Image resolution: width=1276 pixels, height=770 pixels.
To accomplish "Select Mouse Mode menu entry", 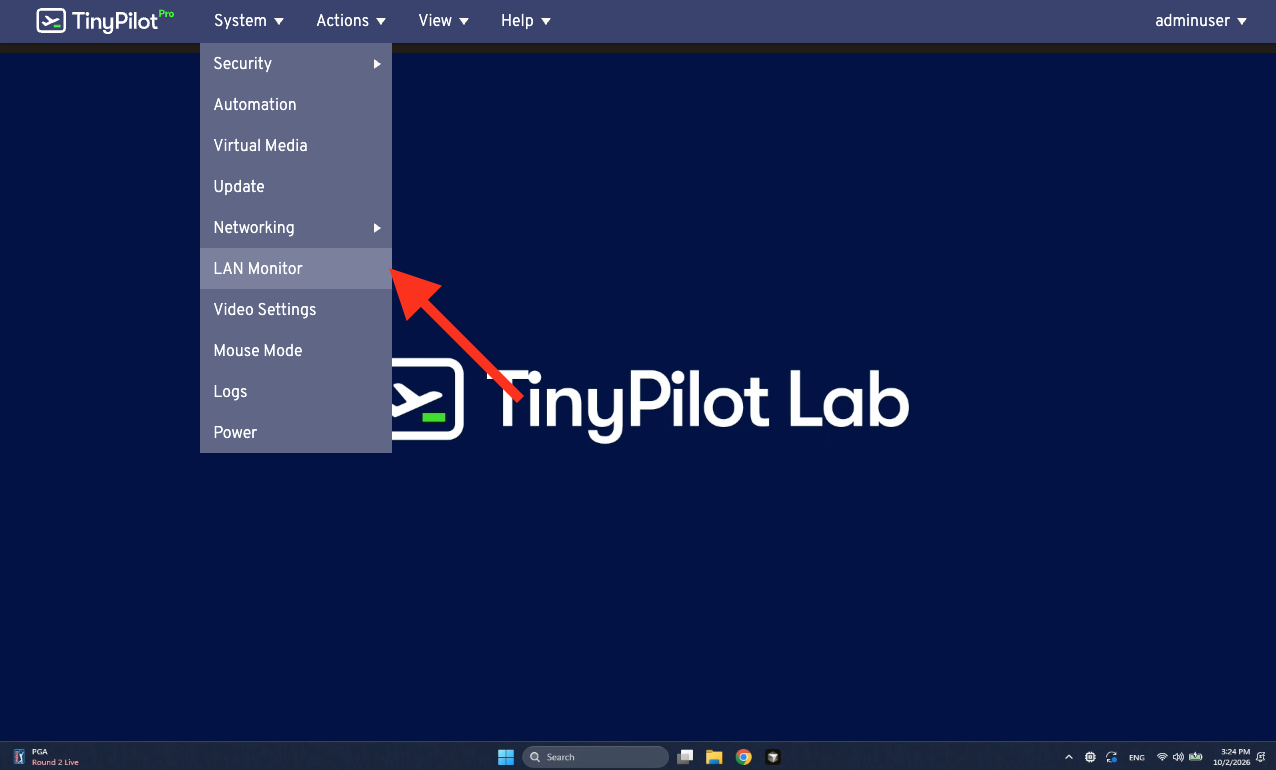I will (x=296, y=350).
